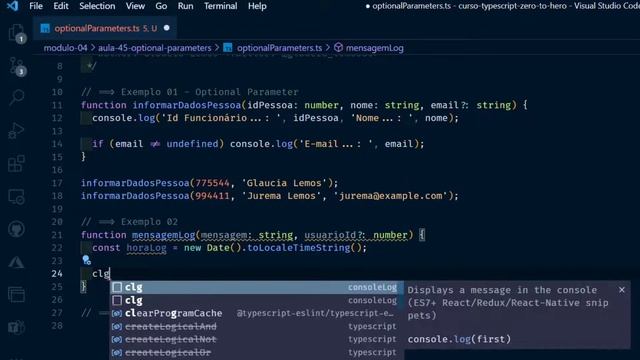The height and width of the screenshot is (360, 640).
Task: Choose createLogicalOr suggestion
Action: [x=257, y=352]
